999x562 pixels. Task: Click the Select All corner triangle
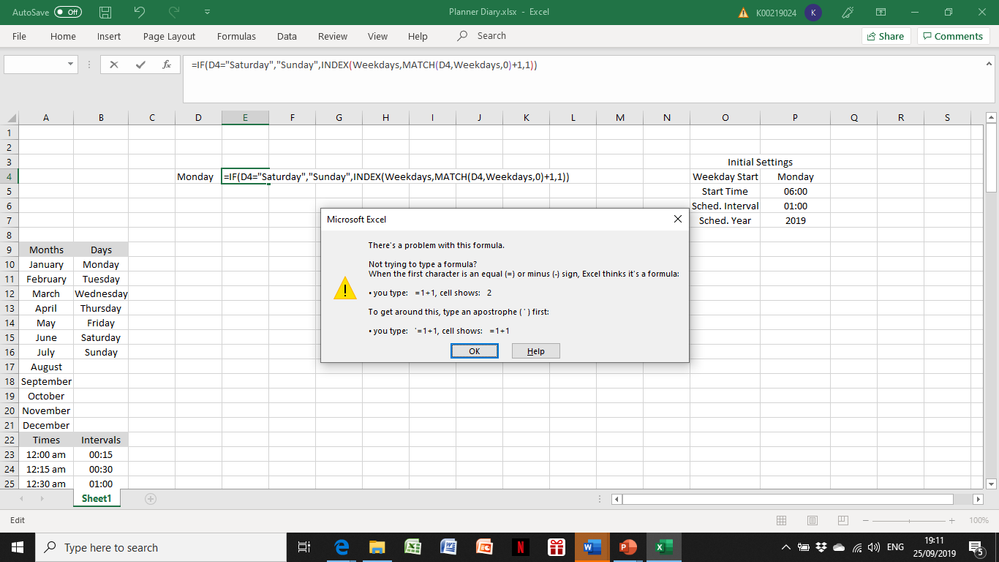click(11, 118)
